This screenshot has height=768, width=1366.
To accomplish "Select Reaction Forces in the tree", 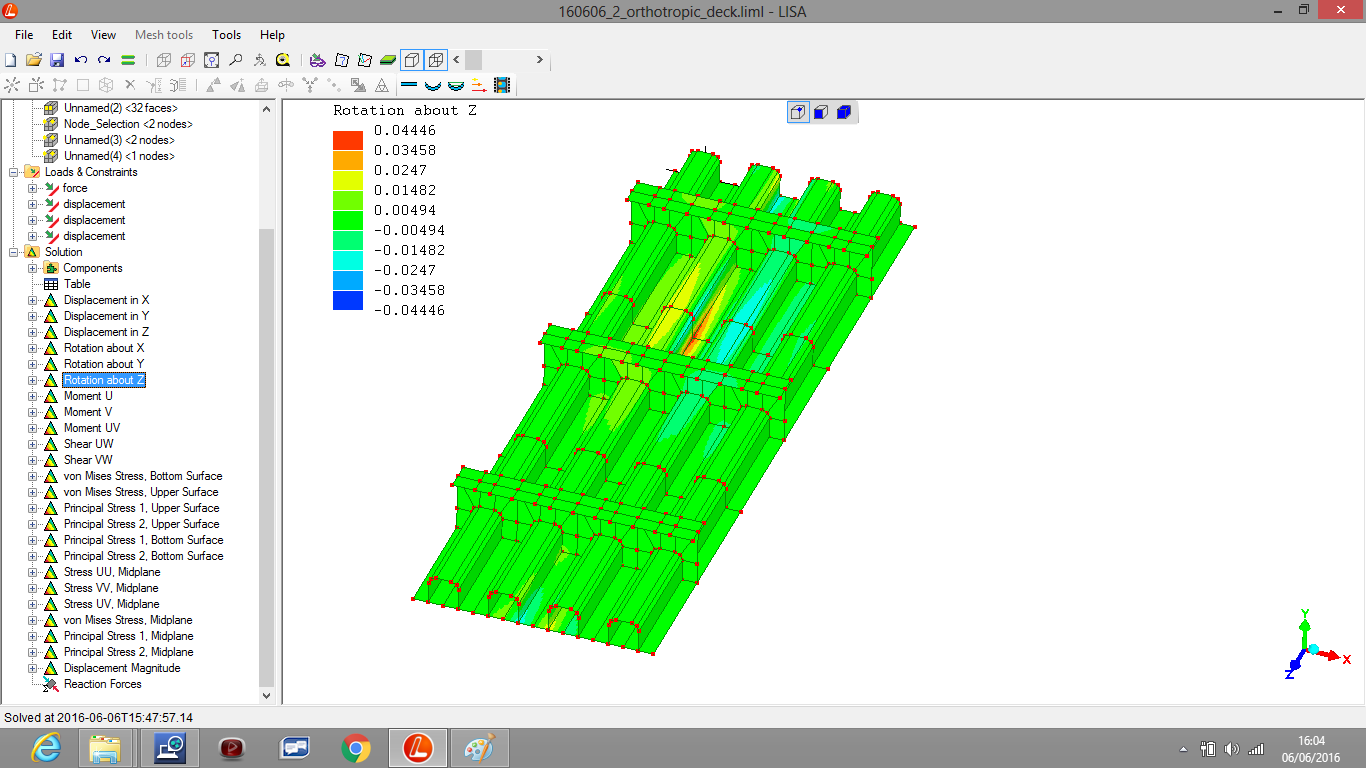I will pyautogui.click(x=102, y=684).
